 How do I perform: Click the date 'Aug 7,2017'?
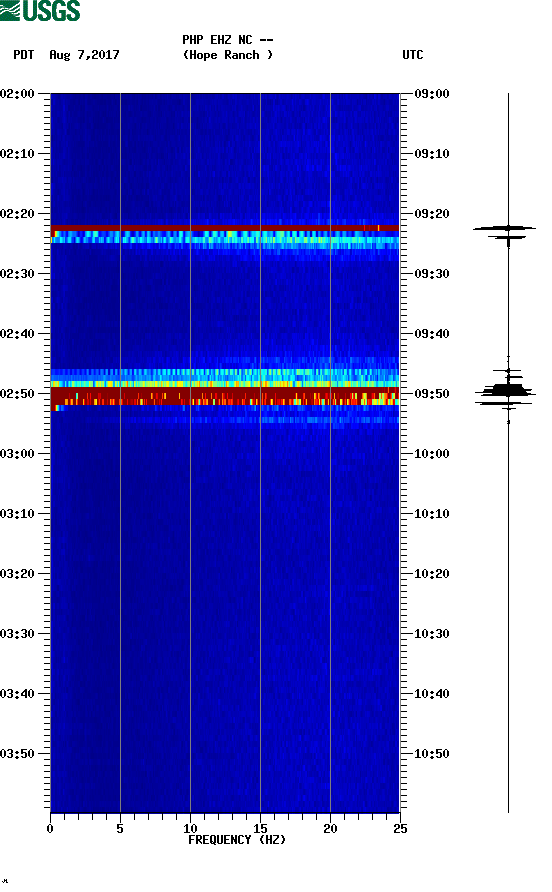pos(84,55)
